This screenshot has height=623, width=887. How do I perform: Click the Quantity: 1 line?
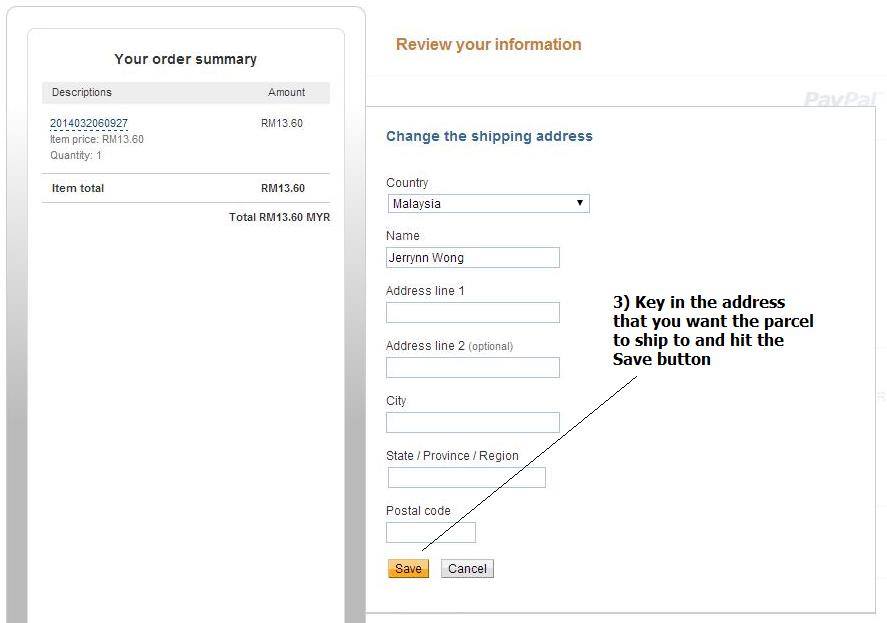click(x=76, y=156)
